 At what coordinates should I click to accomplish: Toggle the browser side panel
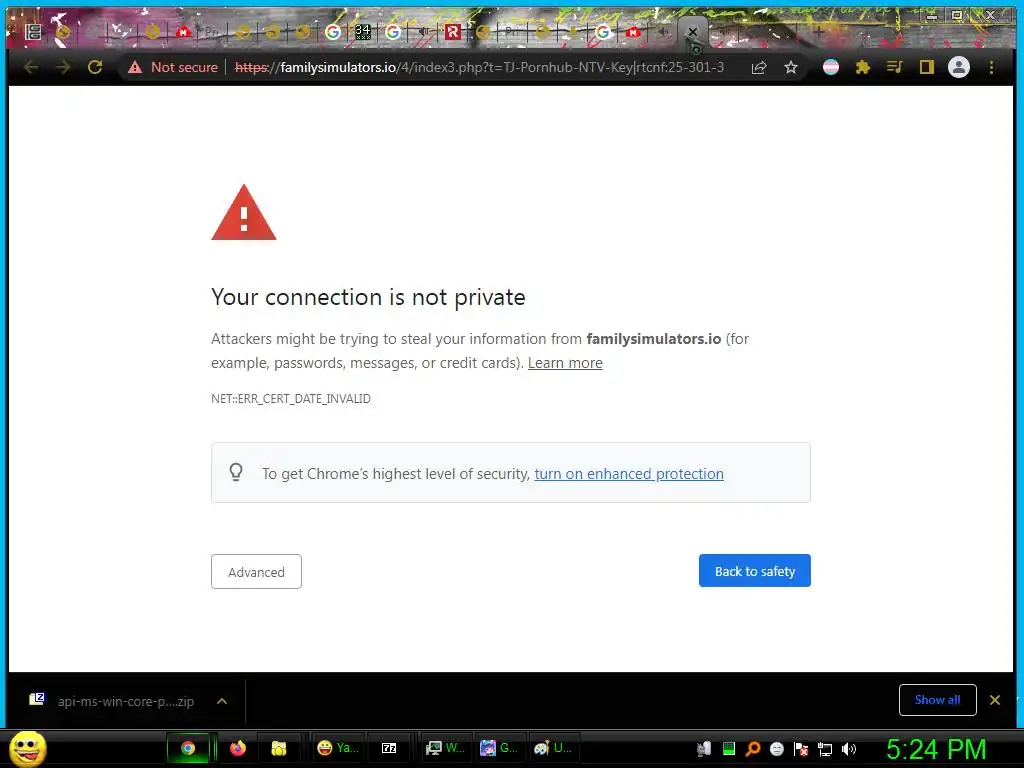(927, 67)
